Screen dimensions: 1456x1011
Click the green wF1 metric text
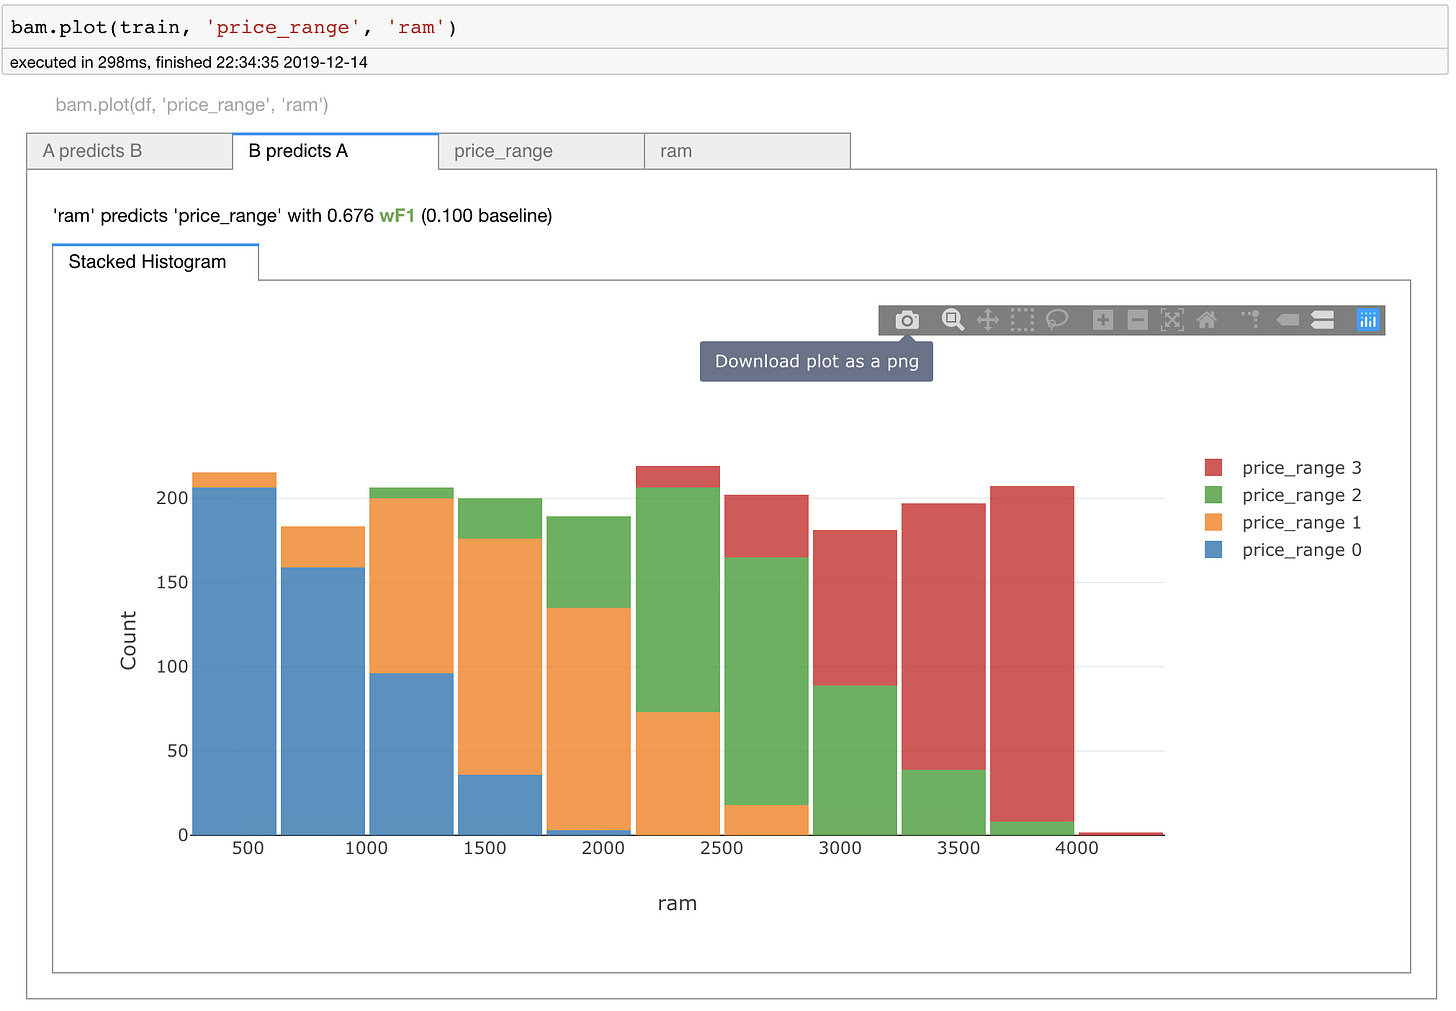pos(397,216)
